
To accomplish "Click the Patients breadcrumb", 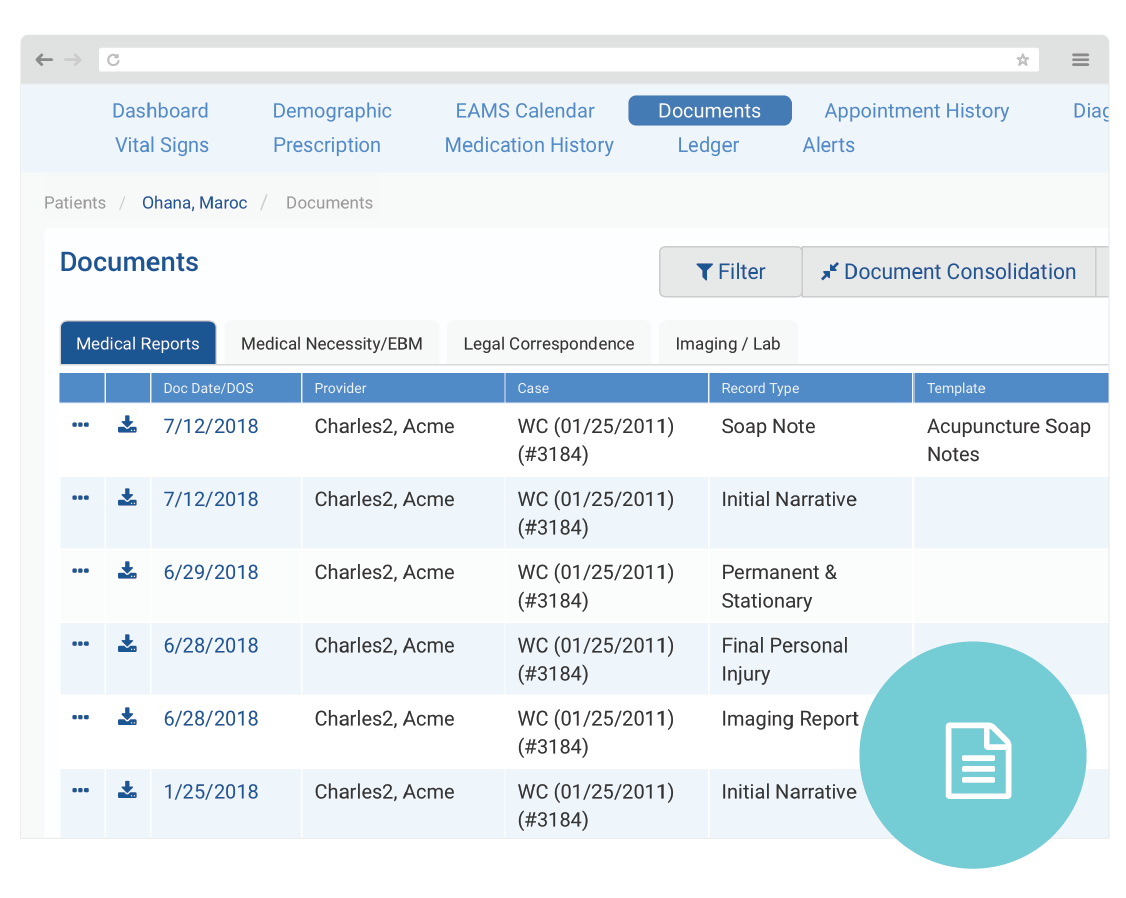I will (x=75, y=202).
